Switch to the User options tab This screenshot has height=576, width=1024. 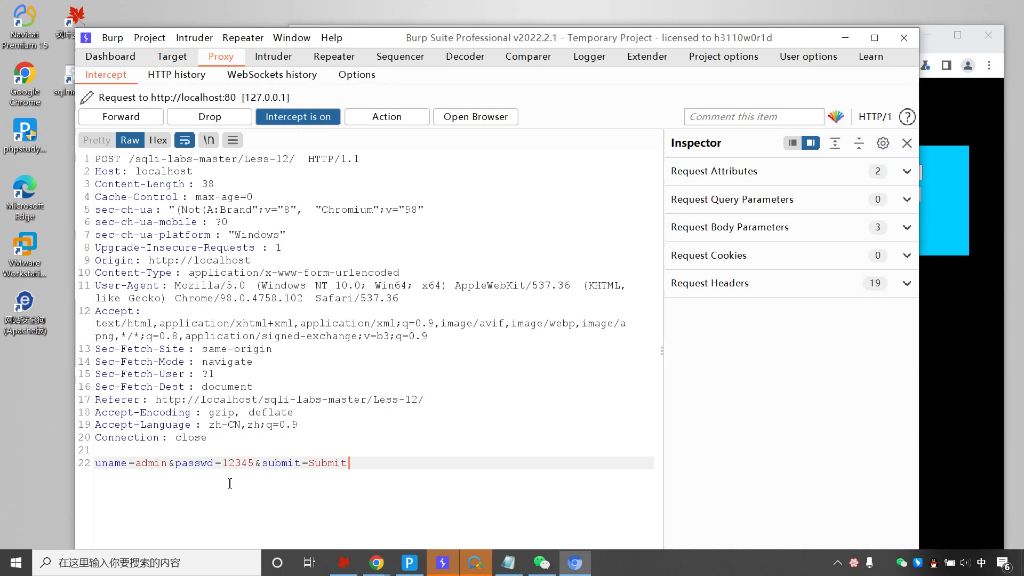pyautogui.click(x=808, y=57)
